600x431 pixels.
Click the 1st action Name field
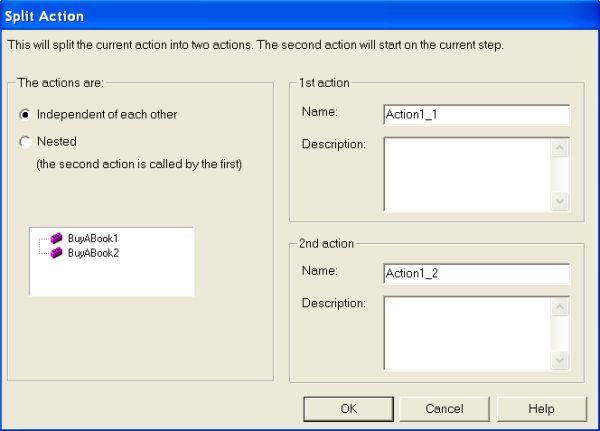(475, 114)
